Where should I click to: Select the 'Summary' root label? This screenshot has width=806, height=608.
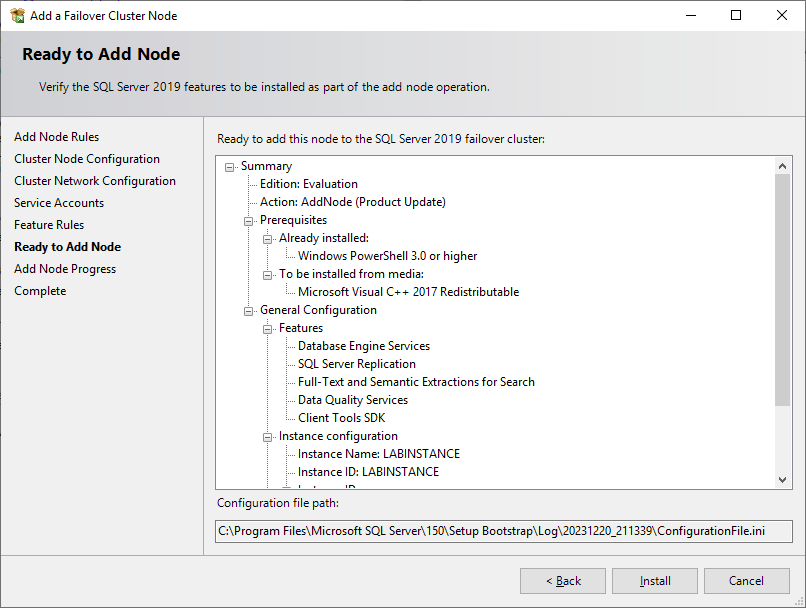266,166
